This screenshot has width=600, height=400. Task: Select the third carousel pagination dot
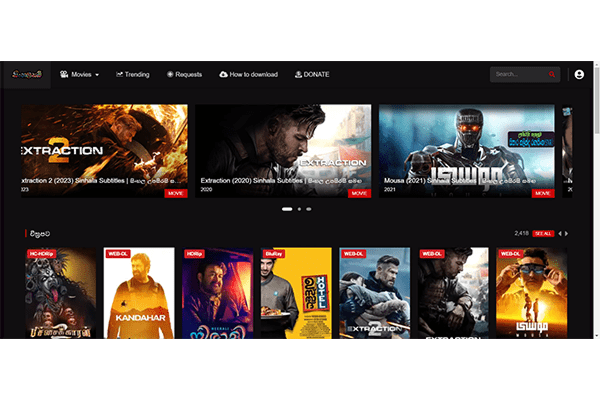click(x=309, y=209)
